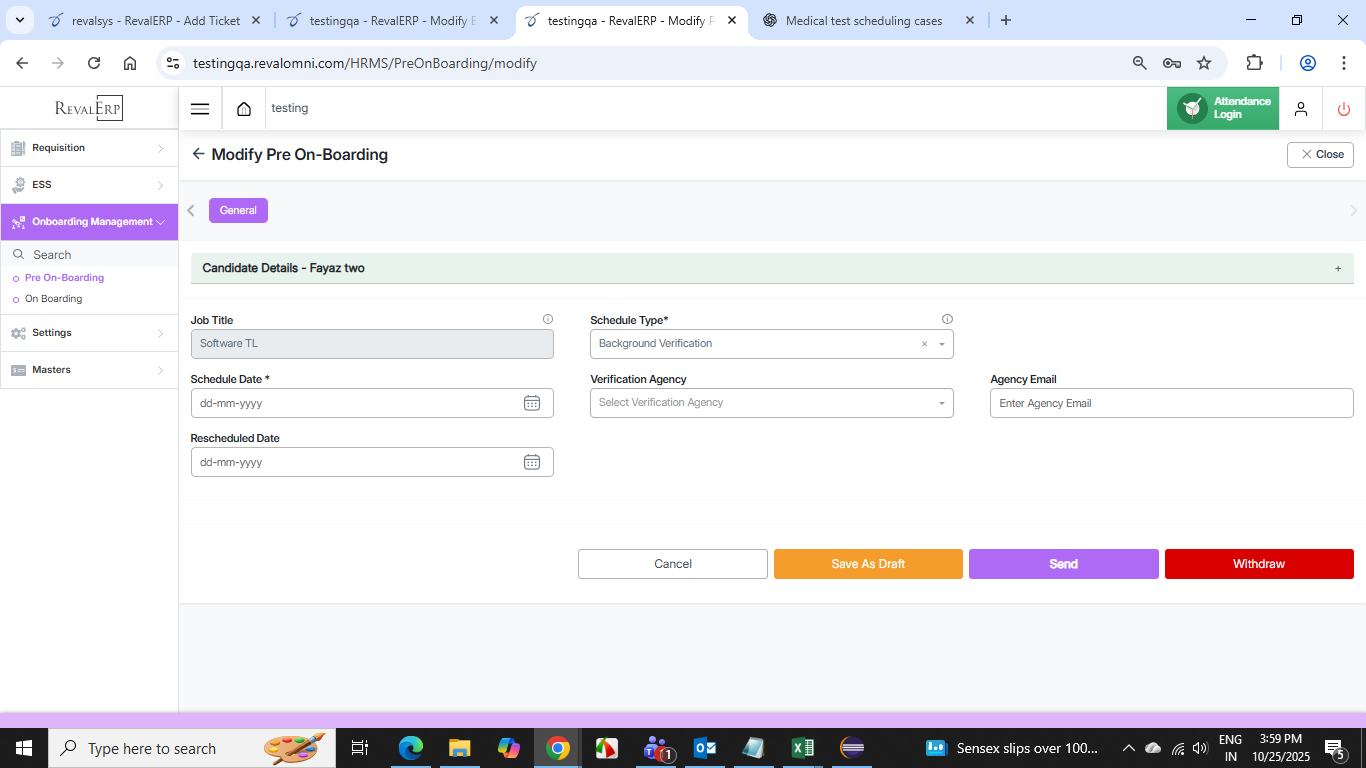Image resolution: width=1366 pixels, height=768 pixels.
Task: Open the user profile icon
Action: (1301, 109)
